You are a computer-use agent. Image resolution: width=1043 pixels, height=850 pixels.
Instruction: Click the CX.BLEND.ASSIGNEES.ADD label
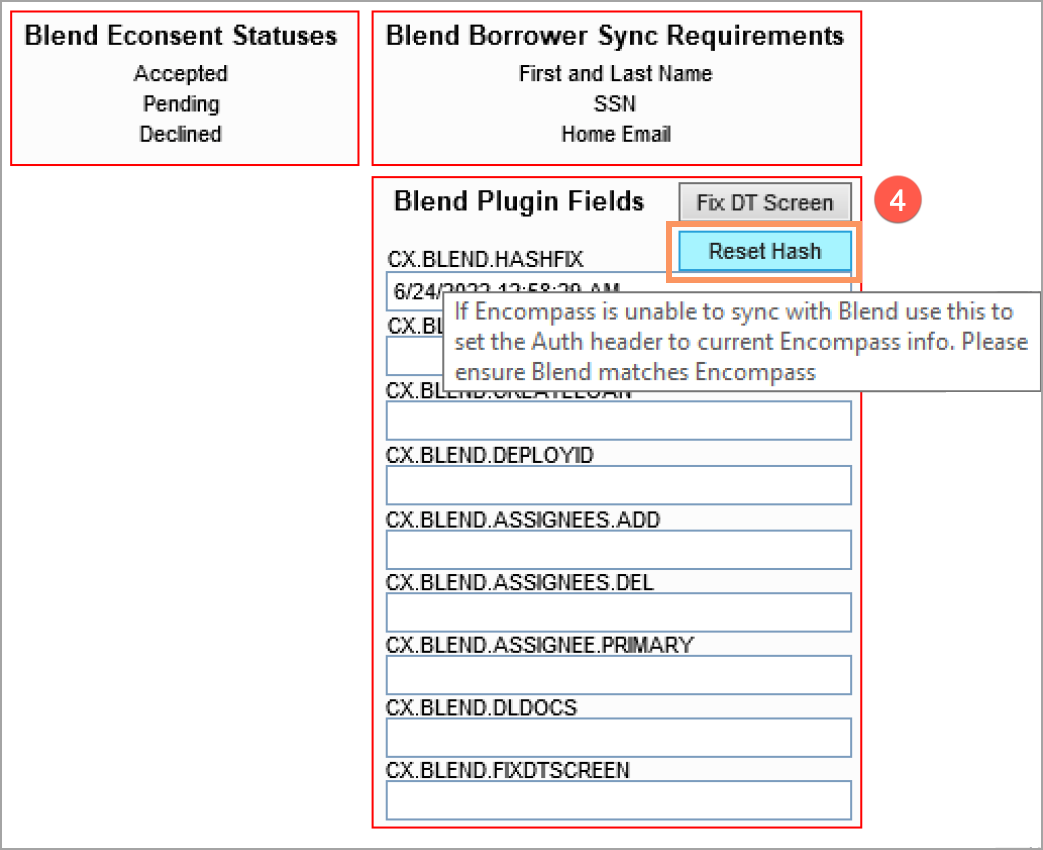pos(523,519)
